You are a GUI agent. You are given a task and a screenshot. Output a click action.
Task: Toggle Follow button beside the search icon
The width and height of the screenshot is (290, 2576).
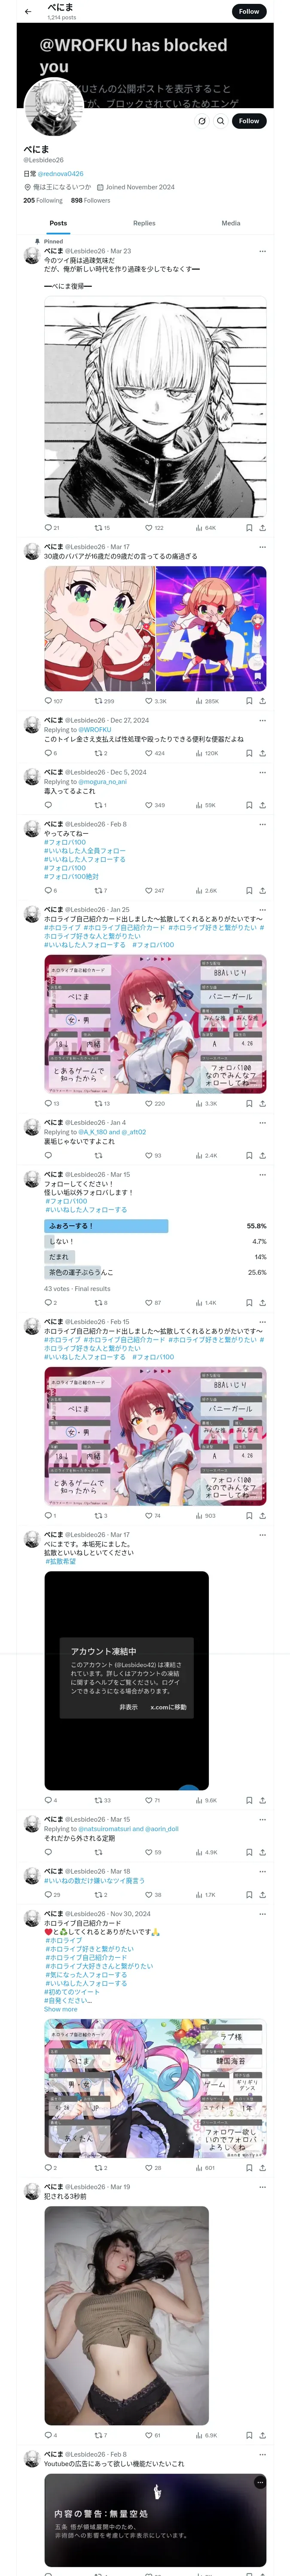point(249,121)
